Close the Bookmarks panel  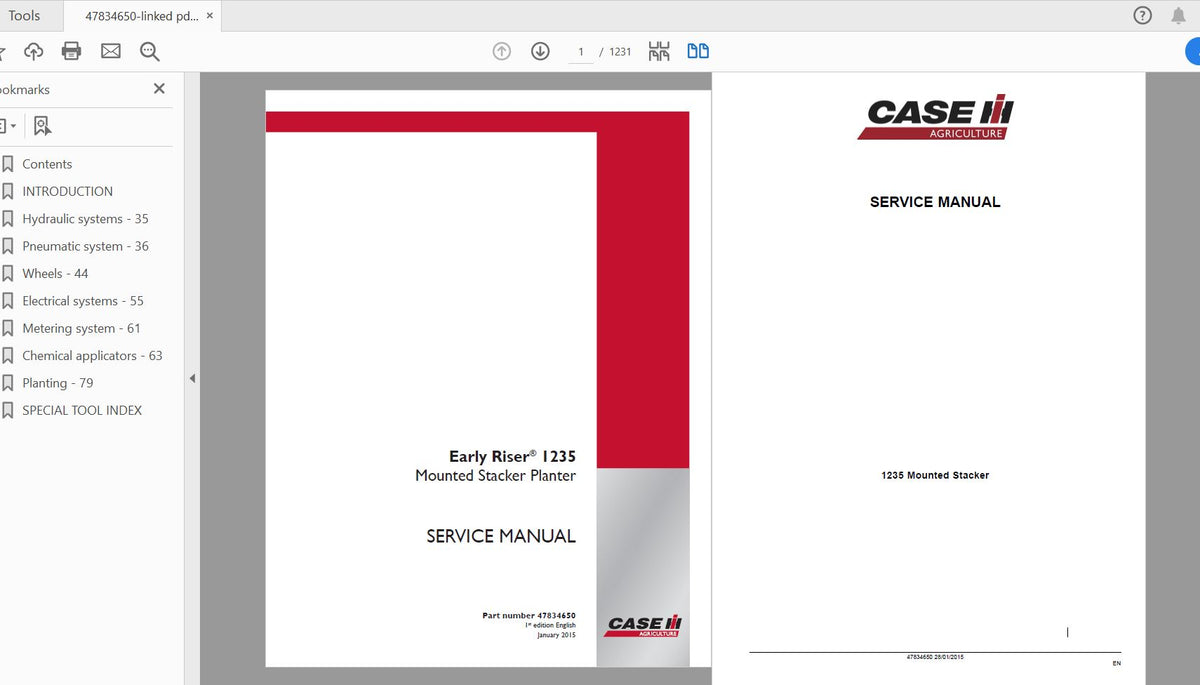[x=159, y=89]
